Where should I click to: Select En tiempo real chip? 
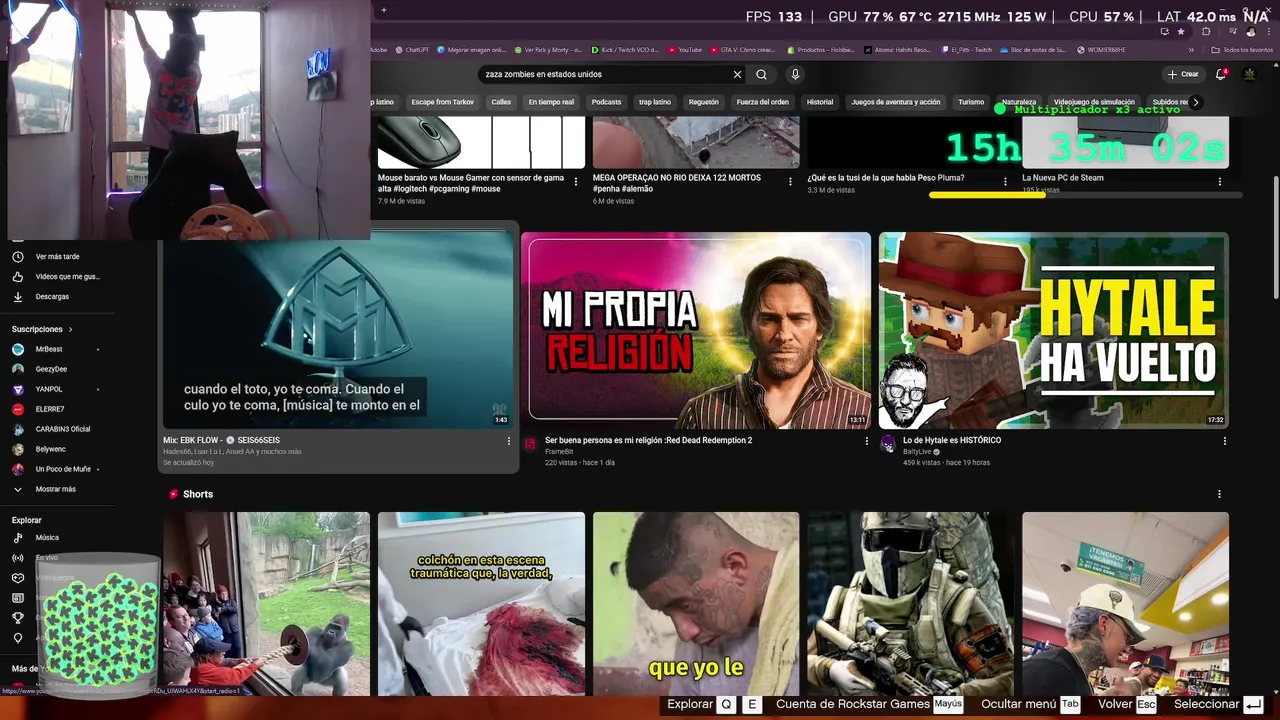tap(551, 102)
